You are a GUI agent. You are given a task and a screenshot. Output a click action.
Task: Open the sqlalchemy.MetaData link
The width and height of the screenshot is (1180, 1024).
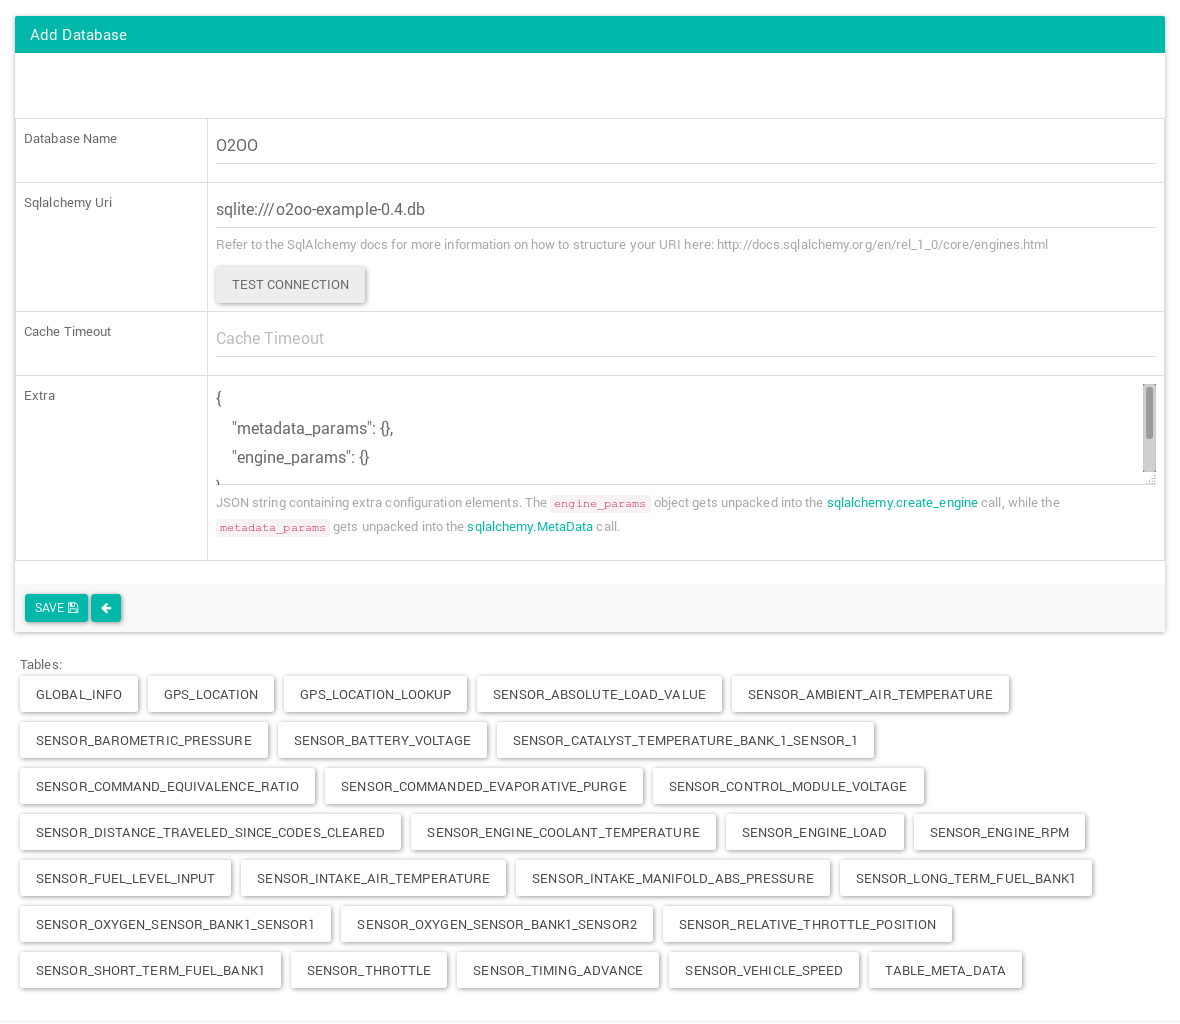click(x=529, y=527)
